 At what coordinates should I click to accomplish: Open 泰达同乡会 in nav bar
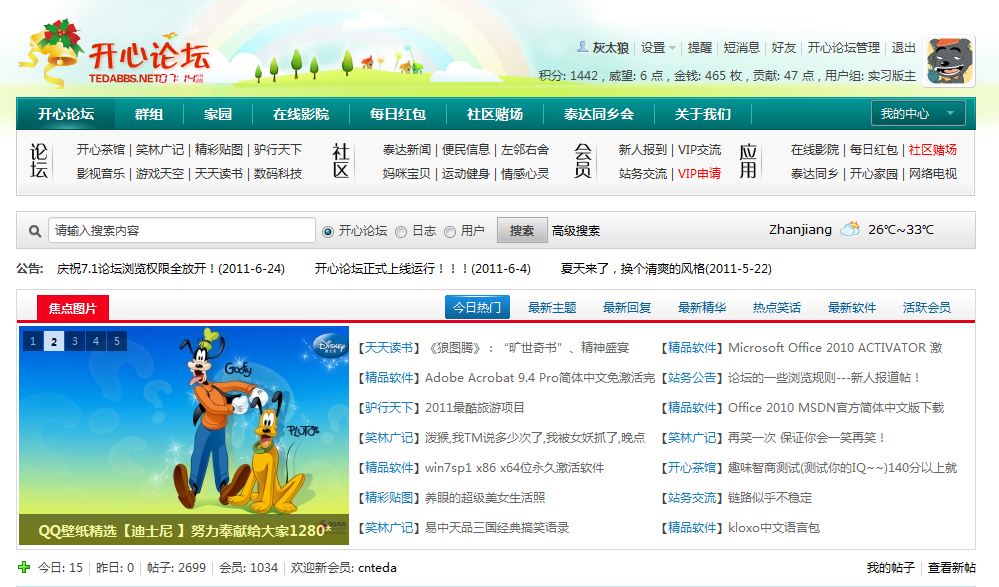click(599, 114)
